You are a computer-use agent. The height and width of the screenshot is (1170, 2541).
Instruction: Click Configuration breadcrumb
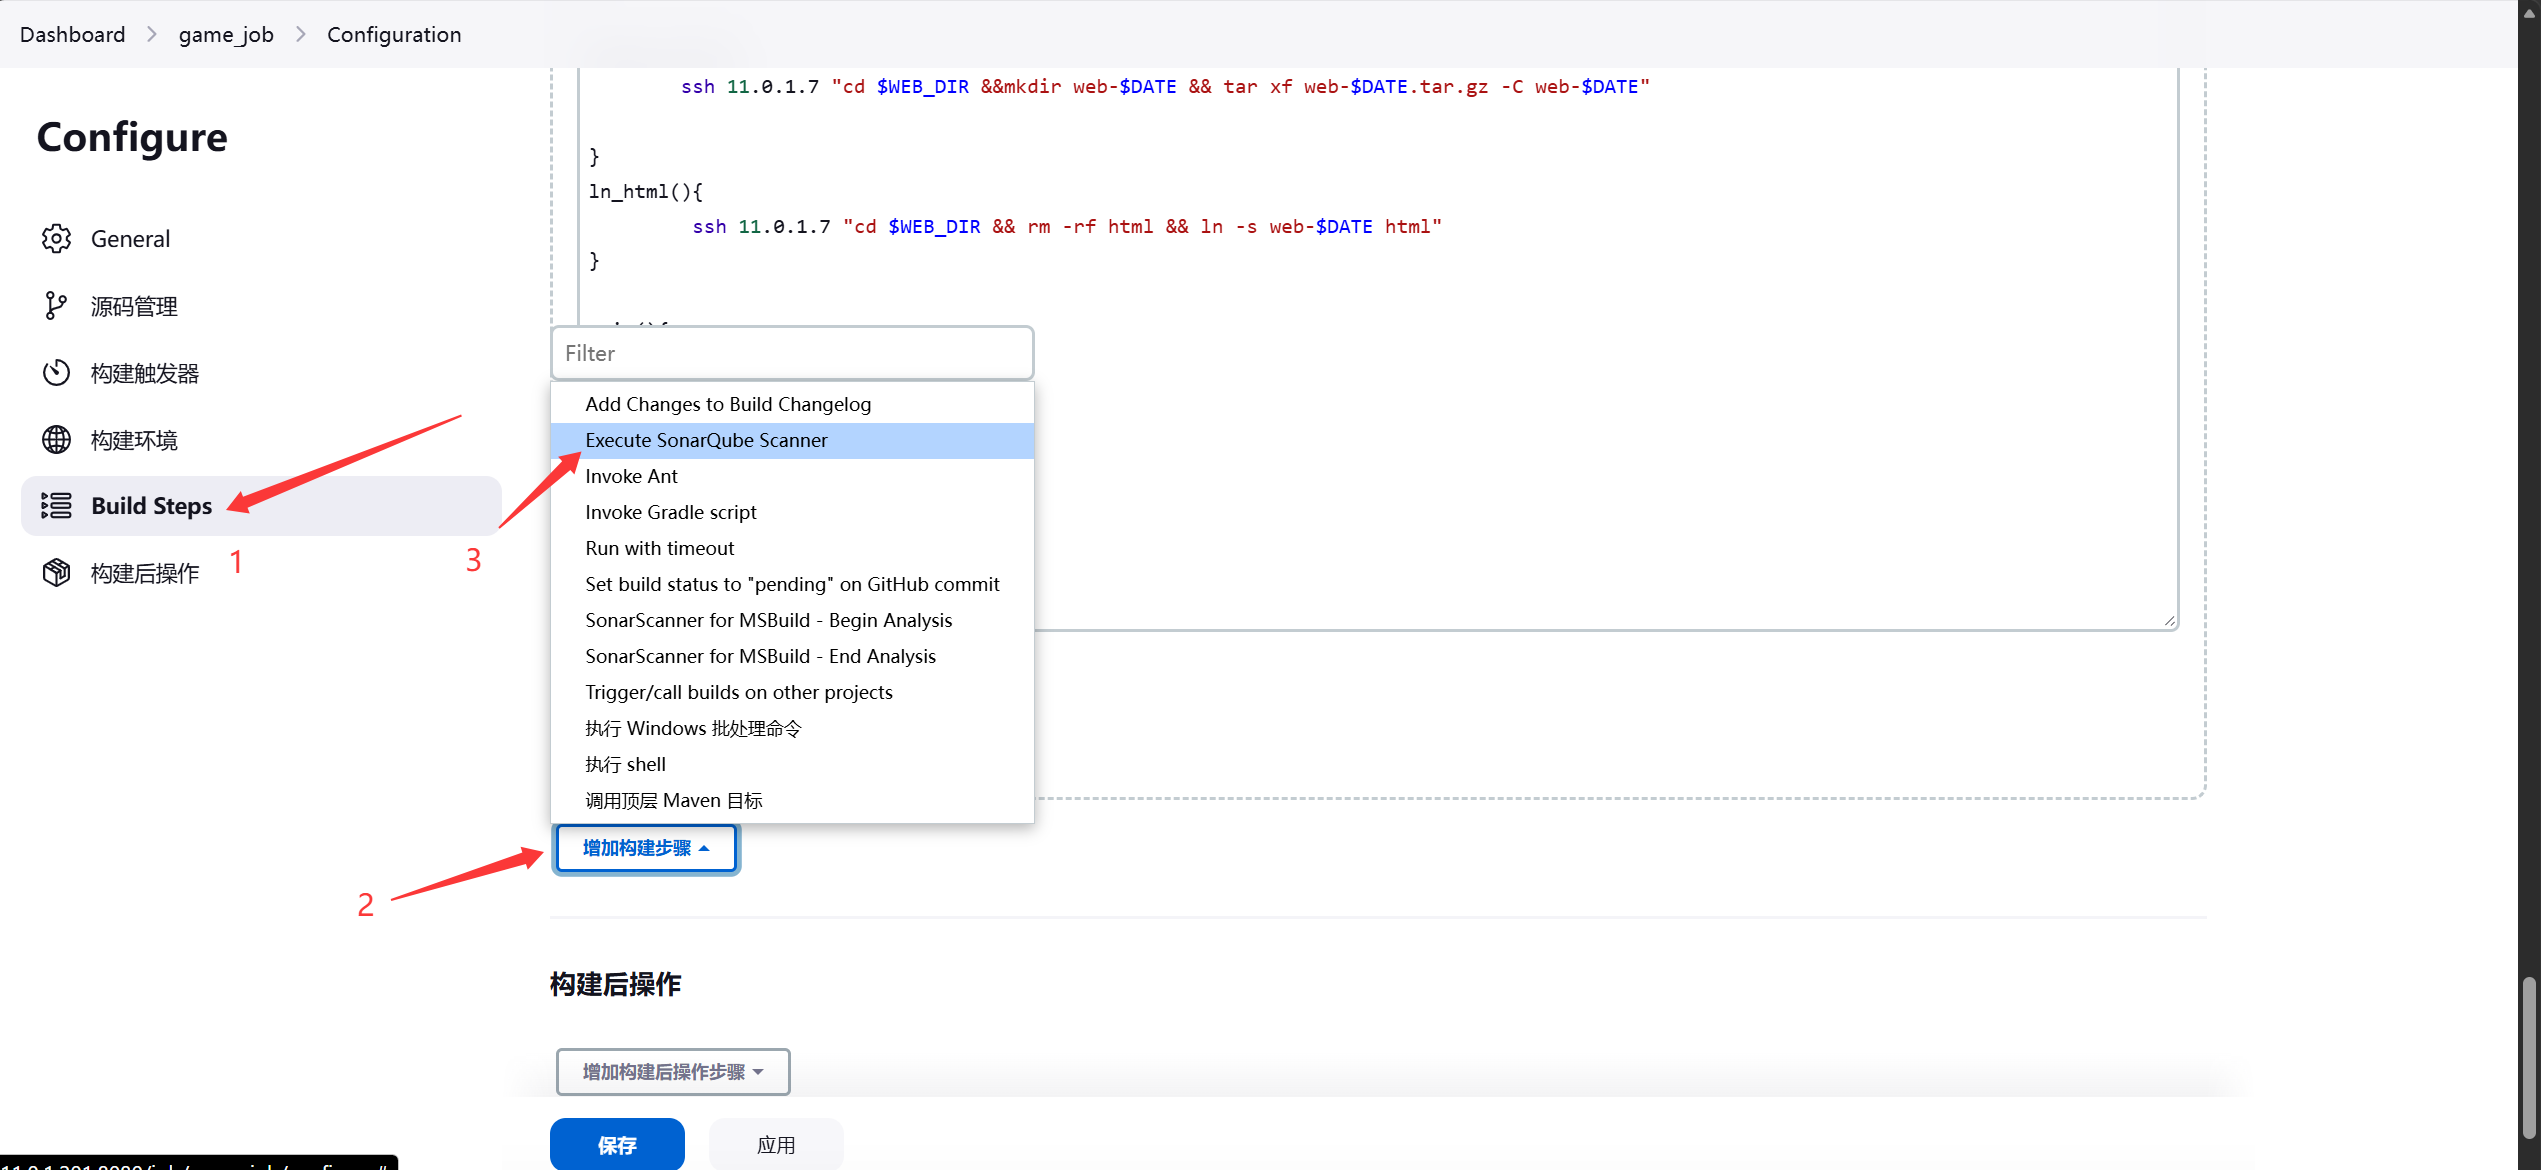click(394, 34)
